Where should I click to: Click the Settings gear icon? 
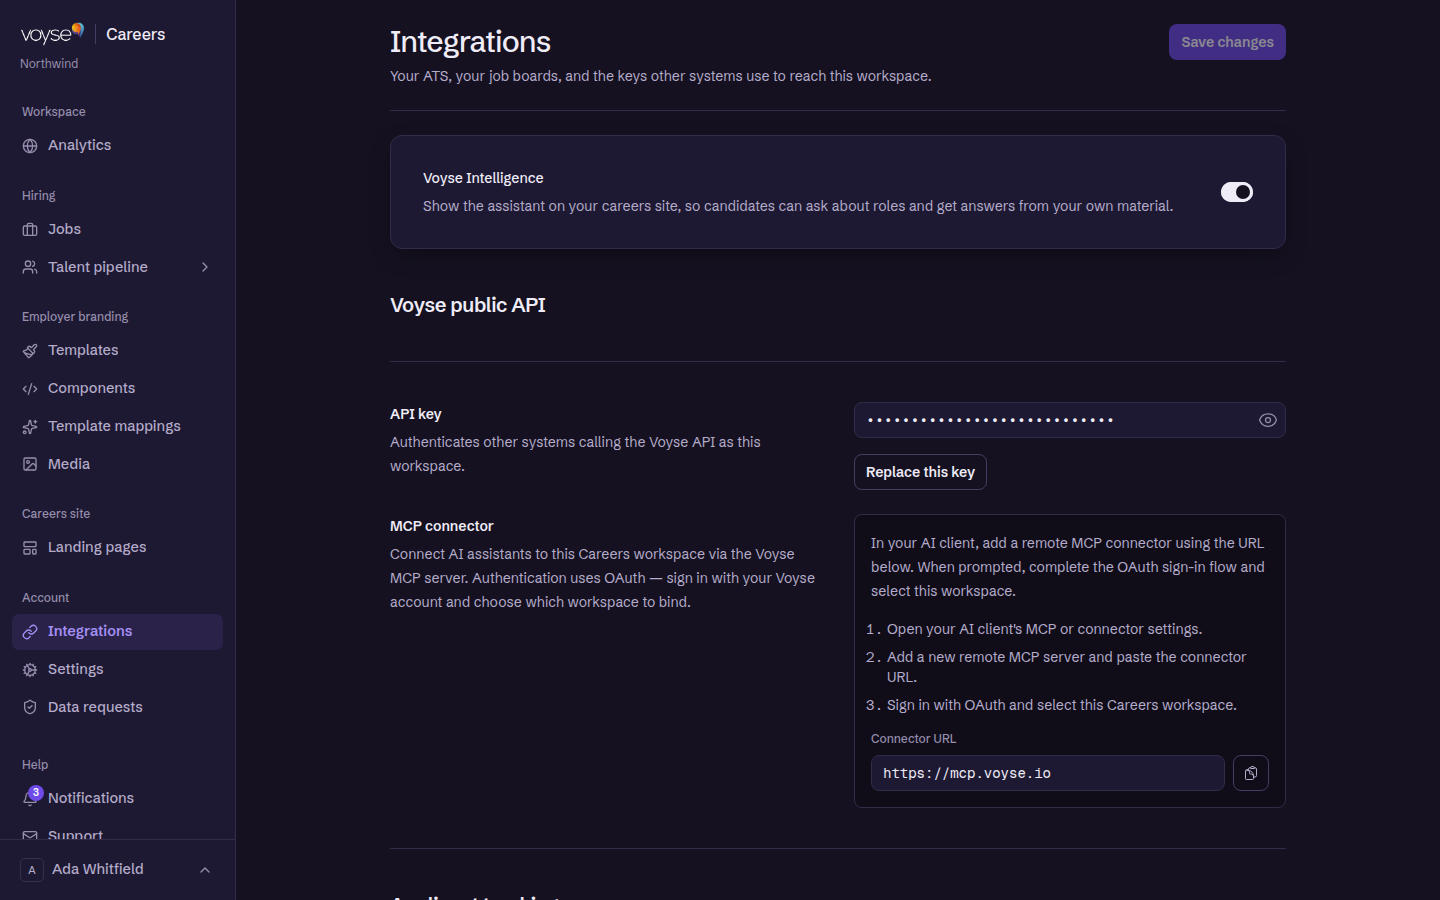point(30,670)
